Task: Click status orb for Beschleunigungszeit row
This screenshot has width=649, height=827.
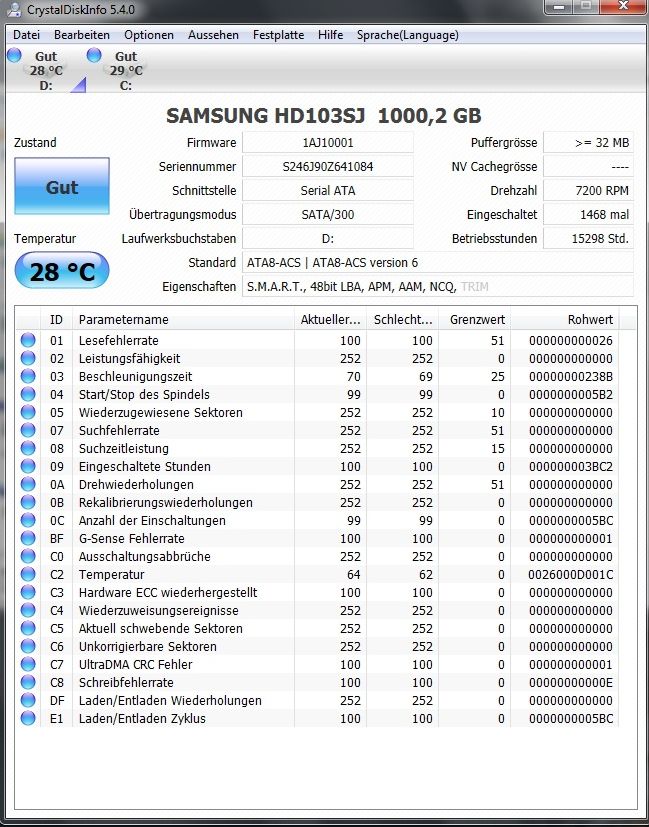Action: pos(28,376)
